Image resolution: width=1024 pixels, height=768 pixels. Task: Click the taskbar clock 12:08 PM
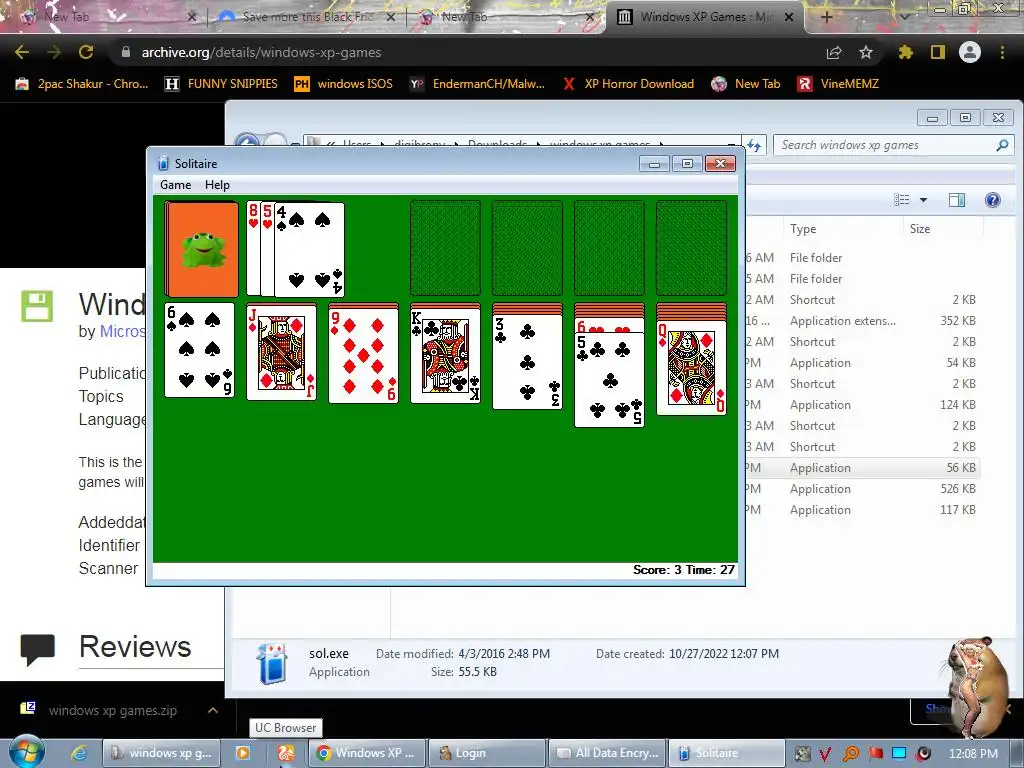(973, 753)
